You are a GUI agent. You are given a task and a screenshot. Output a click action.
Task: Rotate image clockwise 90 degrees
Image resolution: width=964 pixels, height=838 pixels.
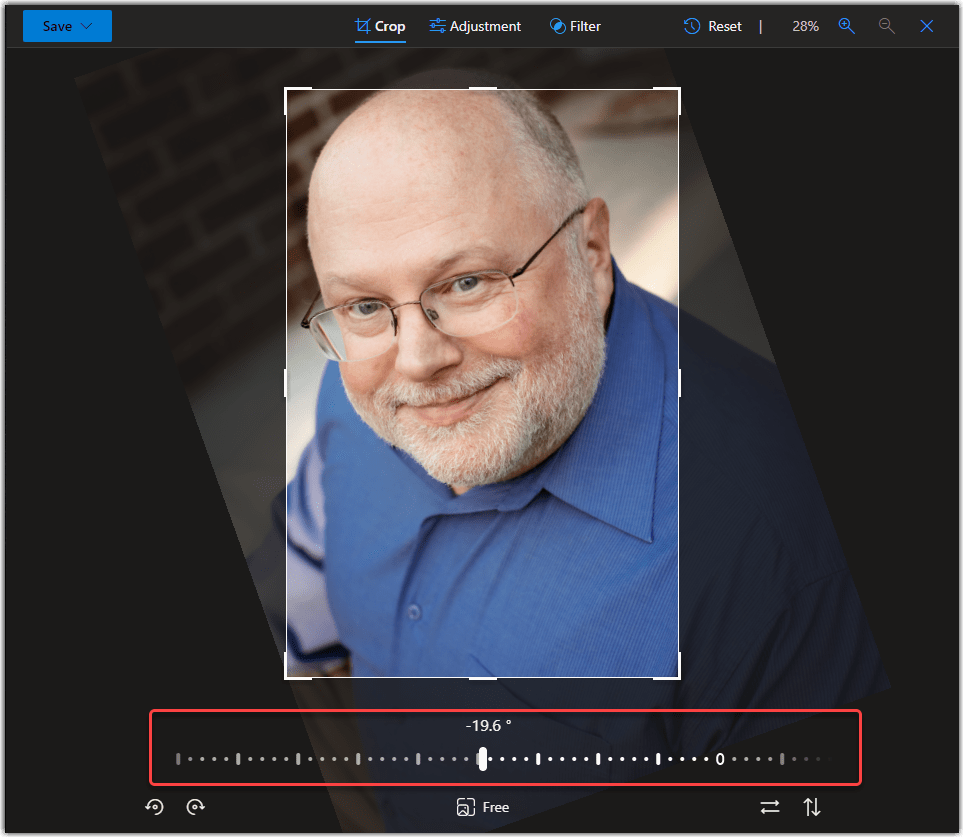196,807
